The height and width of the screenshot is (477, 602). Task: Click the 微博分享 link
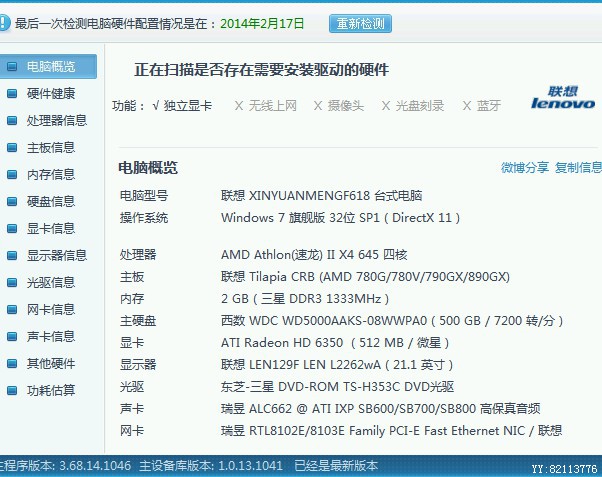524,167
